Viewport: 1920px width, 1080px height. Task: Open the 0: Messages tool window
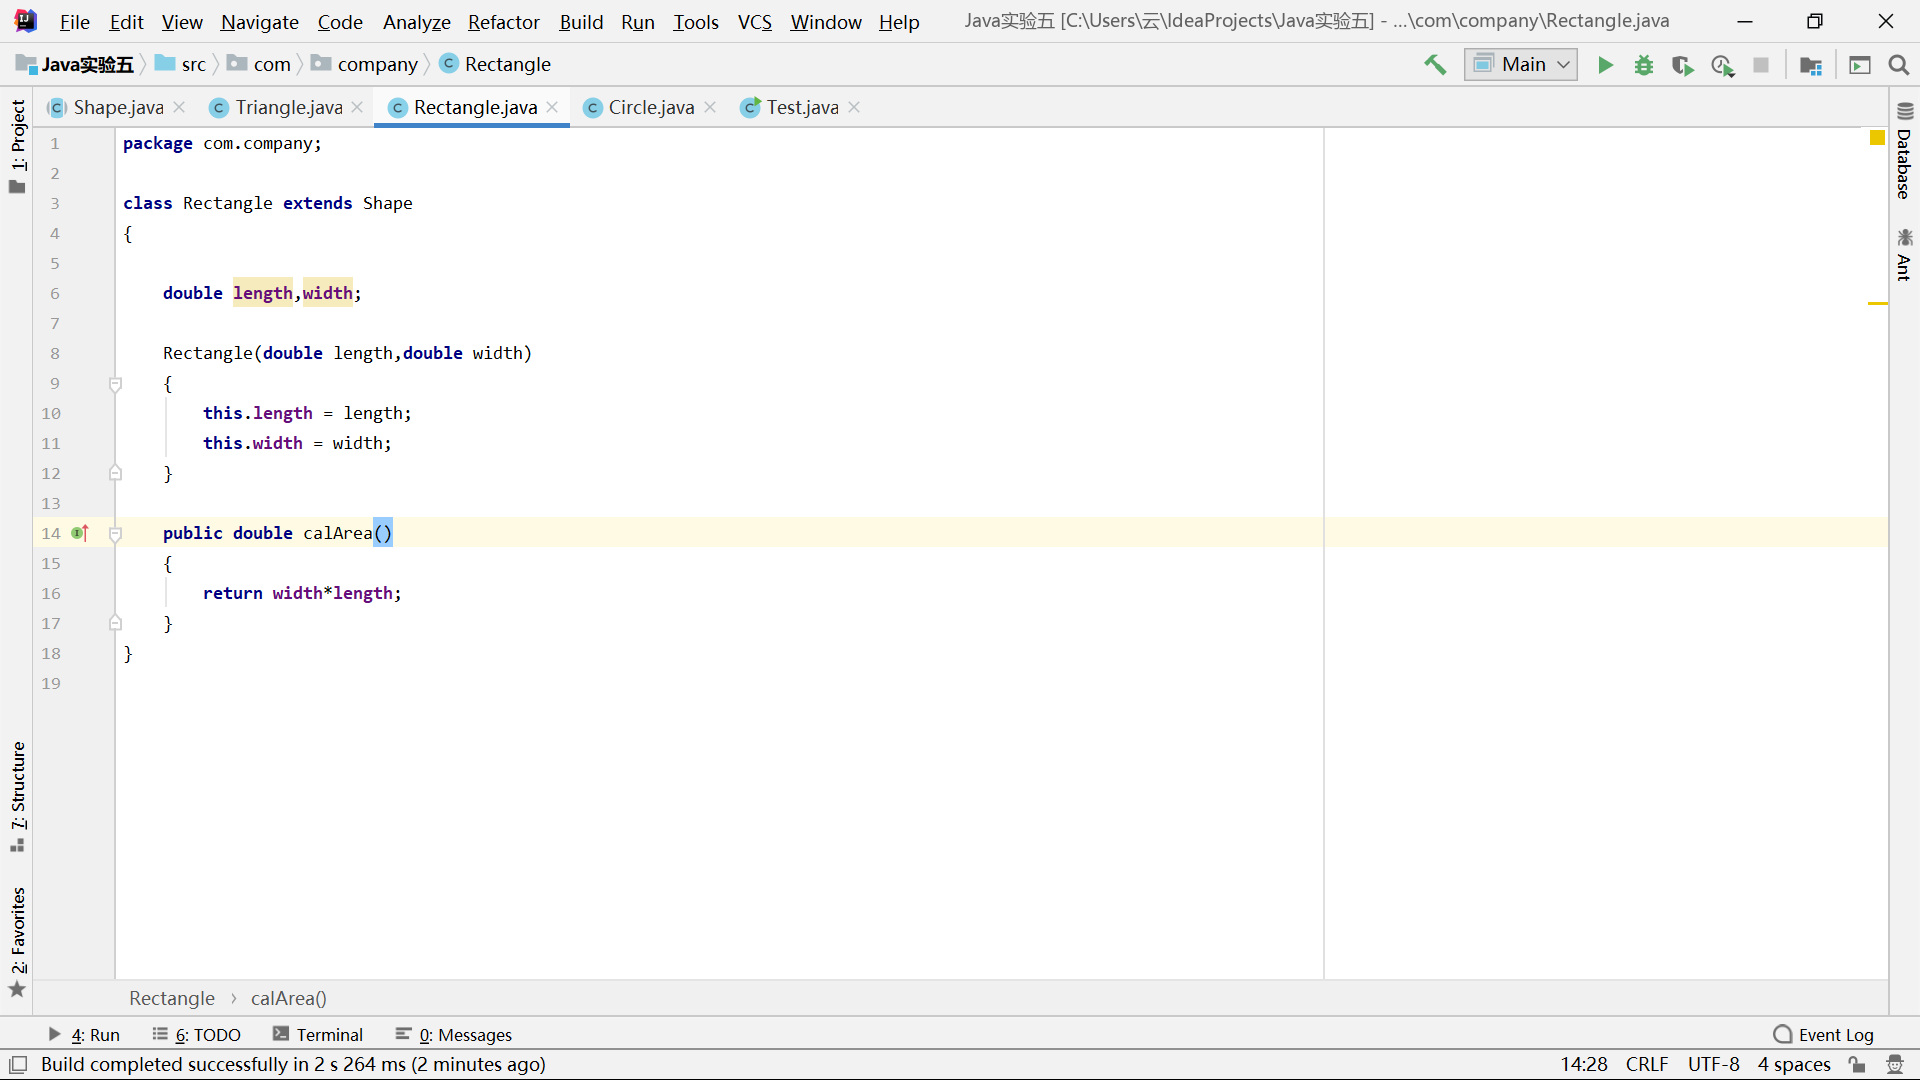[x=454, y=1035]
